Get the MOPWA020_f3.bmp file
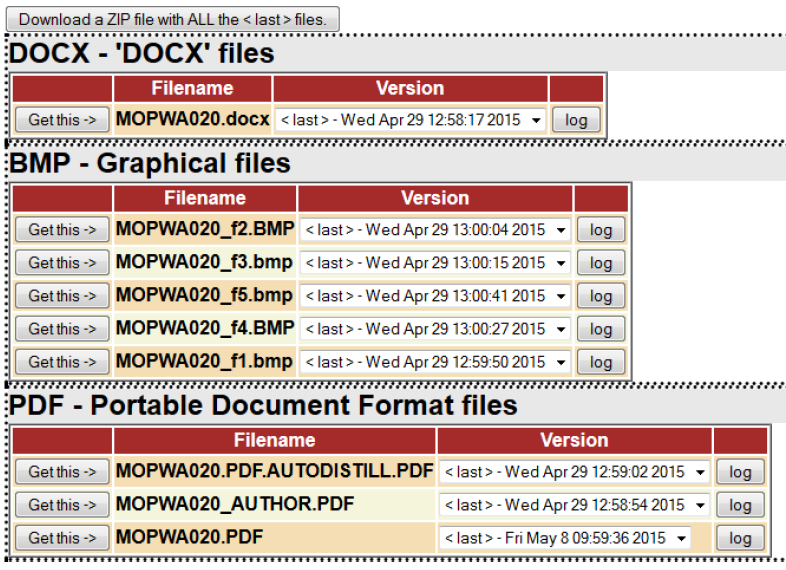The height and width of the screenshot is (570, 786). click(x=62, y=263)
